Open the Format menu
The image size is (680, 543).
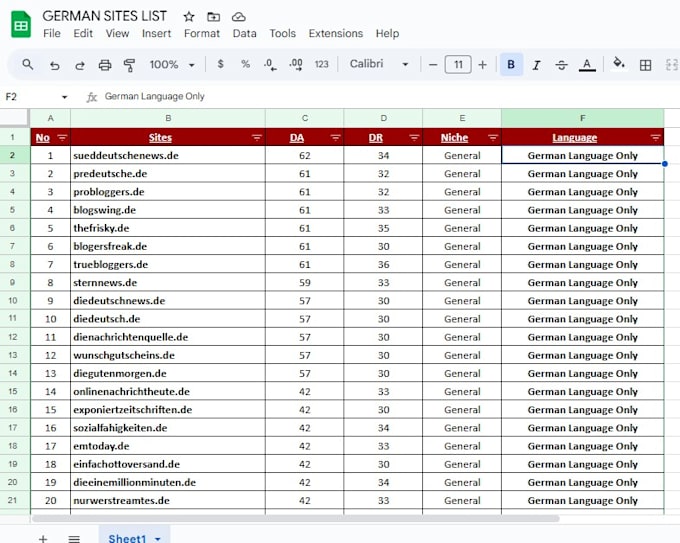(202, 33)
